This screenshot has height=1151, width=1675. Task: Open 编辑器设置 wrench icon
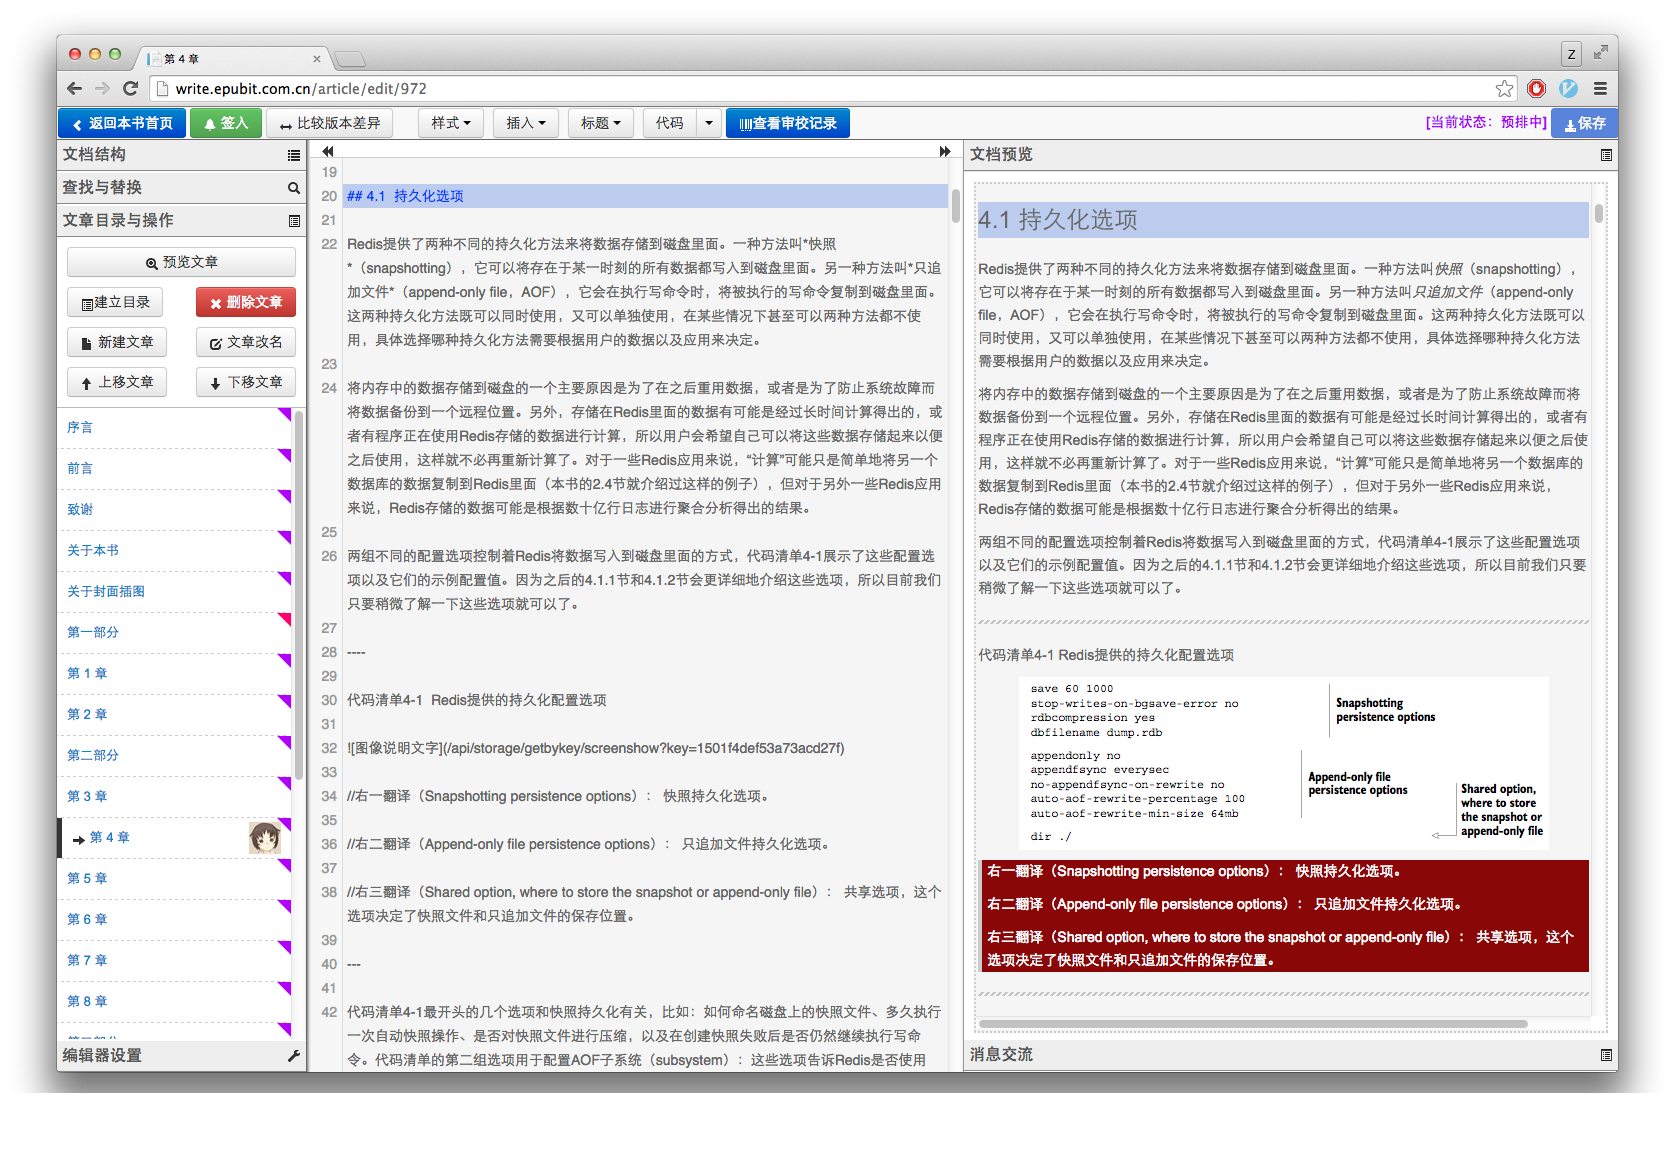tap(295, 1055)
